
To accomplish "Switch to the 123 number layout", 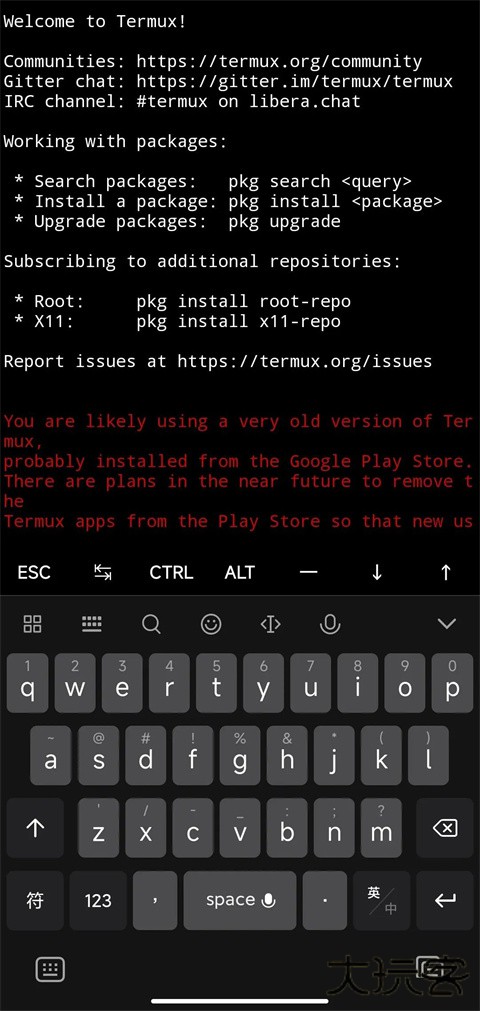I will coord(98,900).
